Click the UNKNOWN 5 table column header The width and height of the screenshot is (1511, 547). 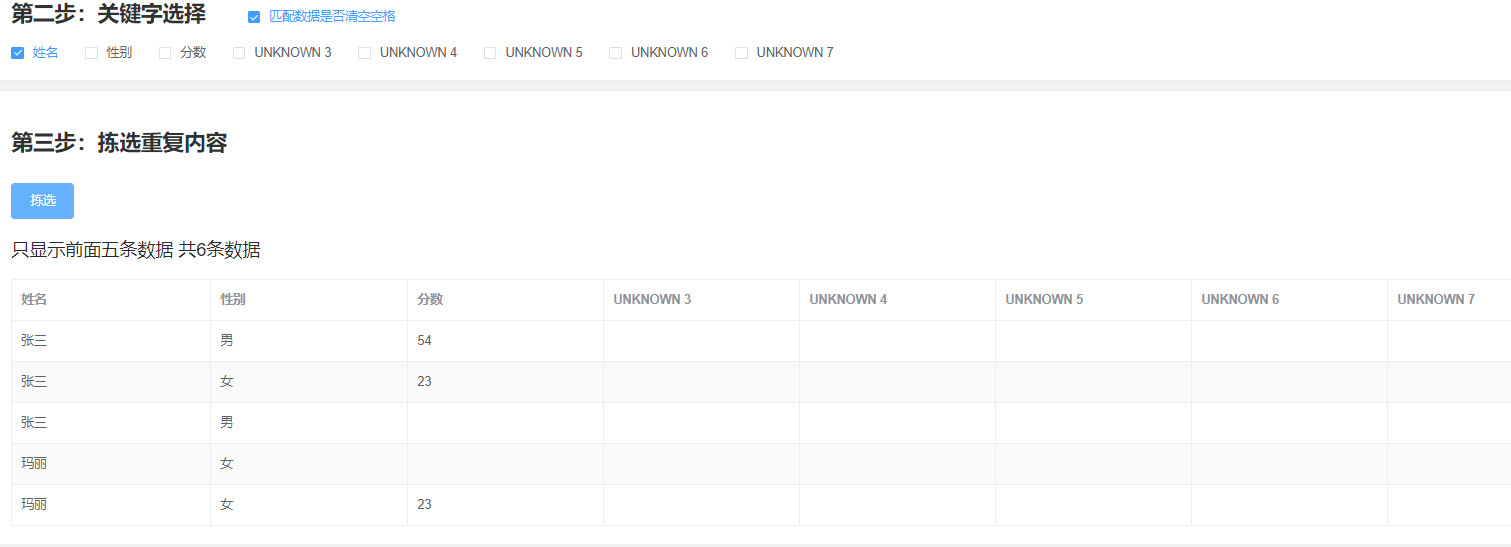point(1093,300)
